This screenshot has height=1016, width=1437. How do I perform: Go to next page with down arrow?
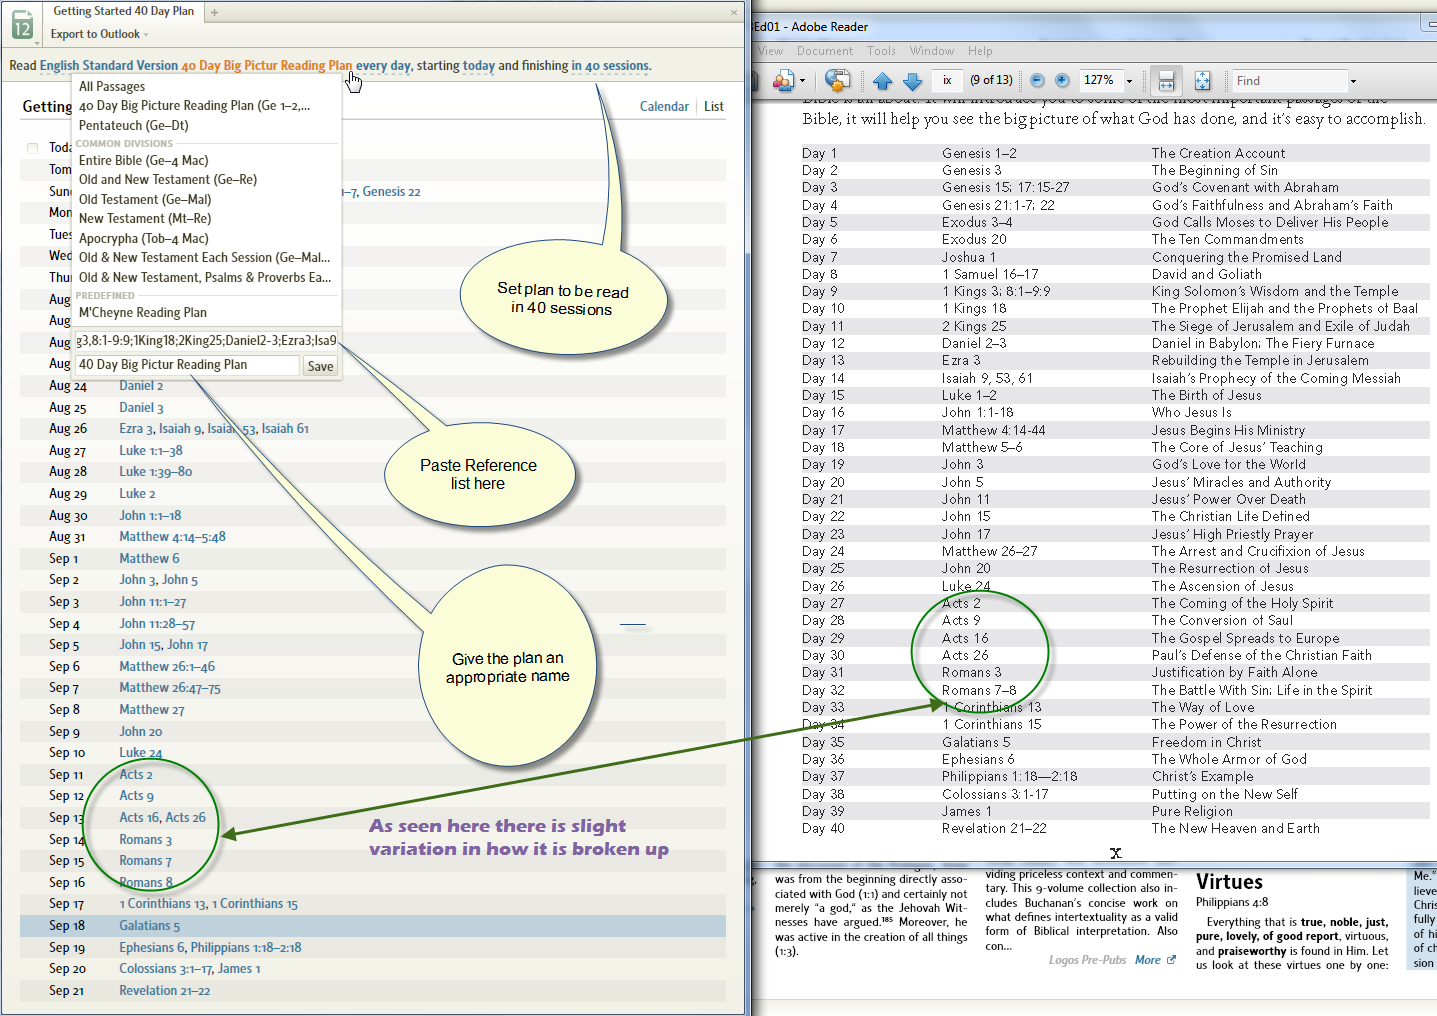point(912,81)
